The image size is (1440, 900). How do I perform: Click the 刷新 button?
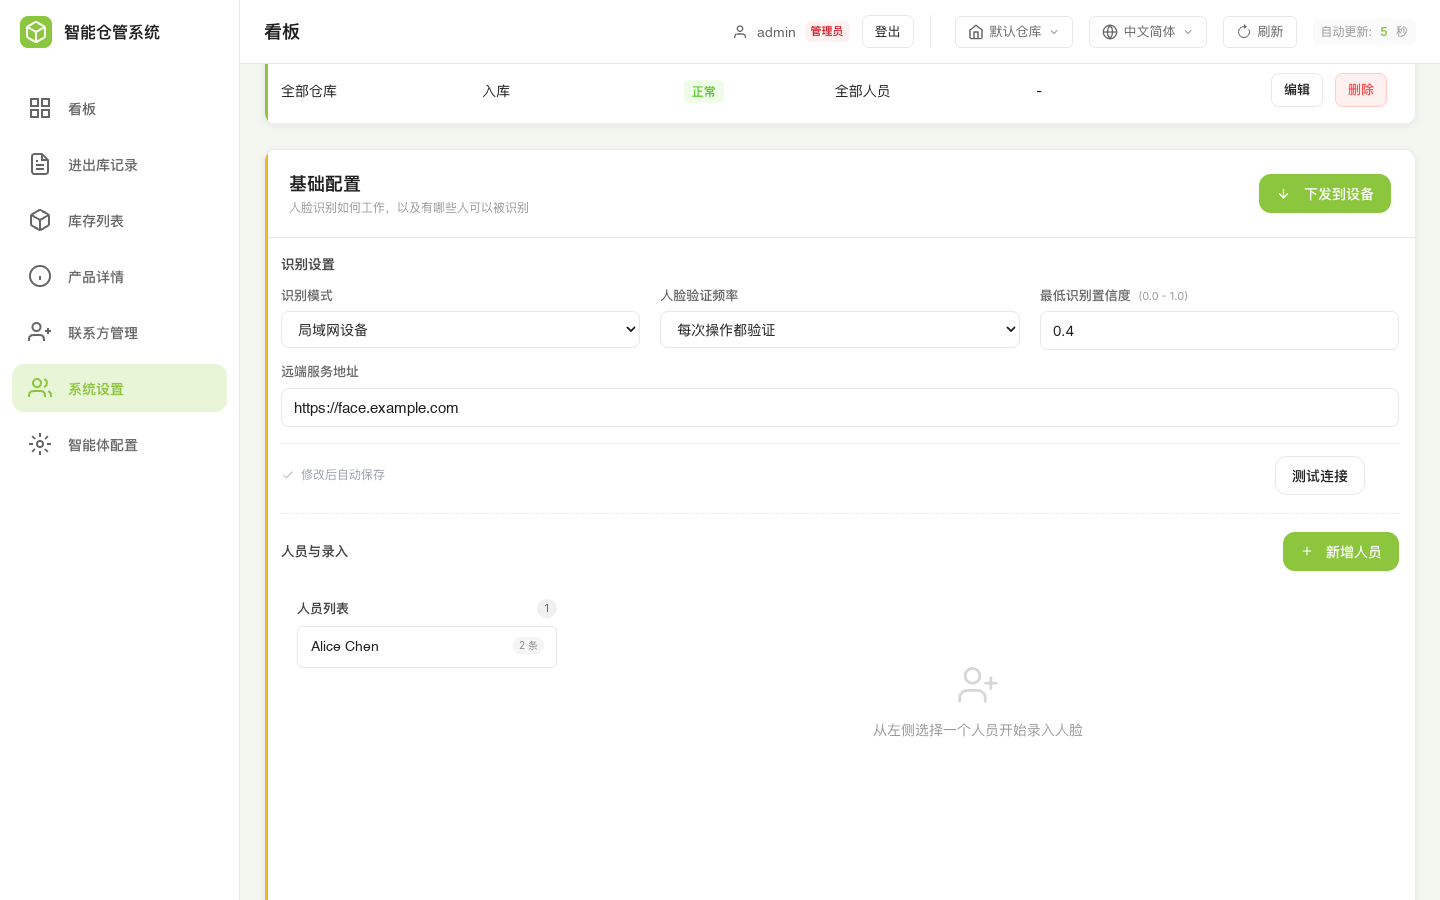pyautogui.click(x=1260, y=32)
